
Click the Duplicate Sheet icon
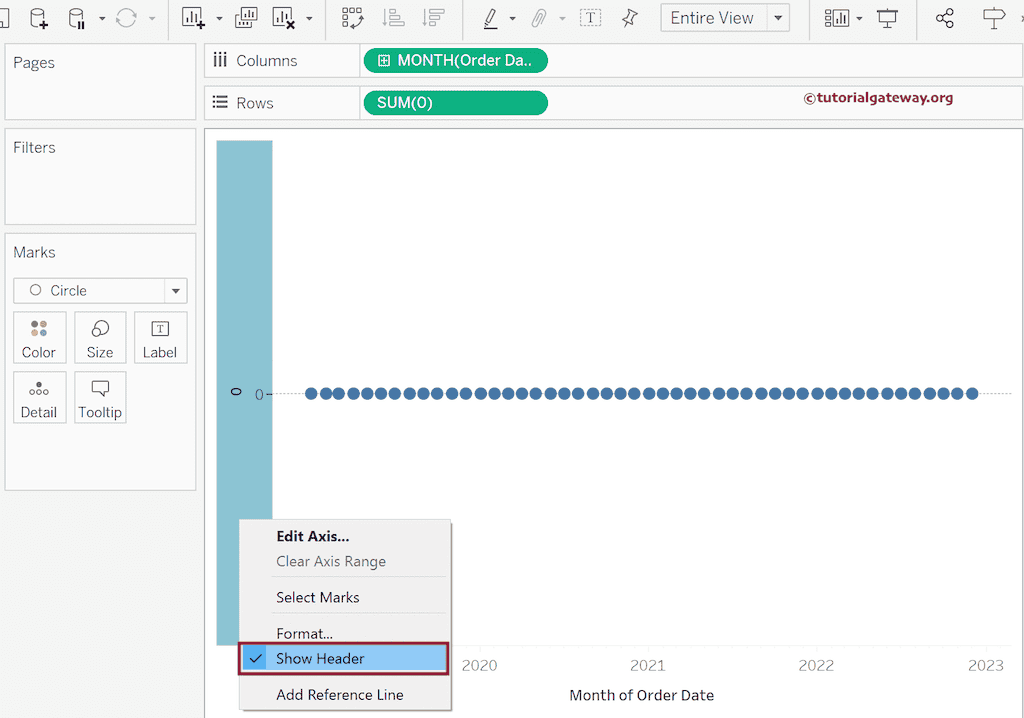coord(246,18)
